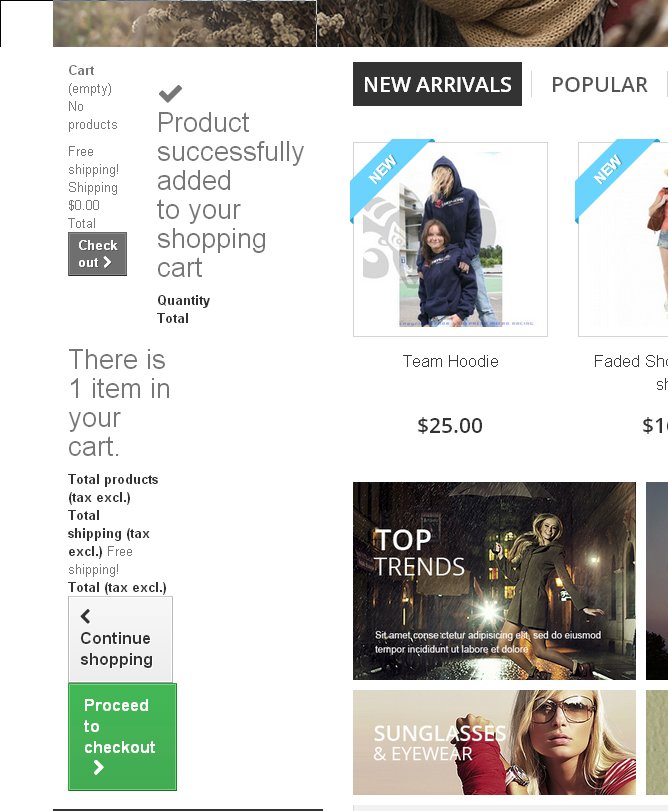The height and width of the screenshot is (811, 668).
Task: Open the Top Trends banner
Action: pos(494,580)
